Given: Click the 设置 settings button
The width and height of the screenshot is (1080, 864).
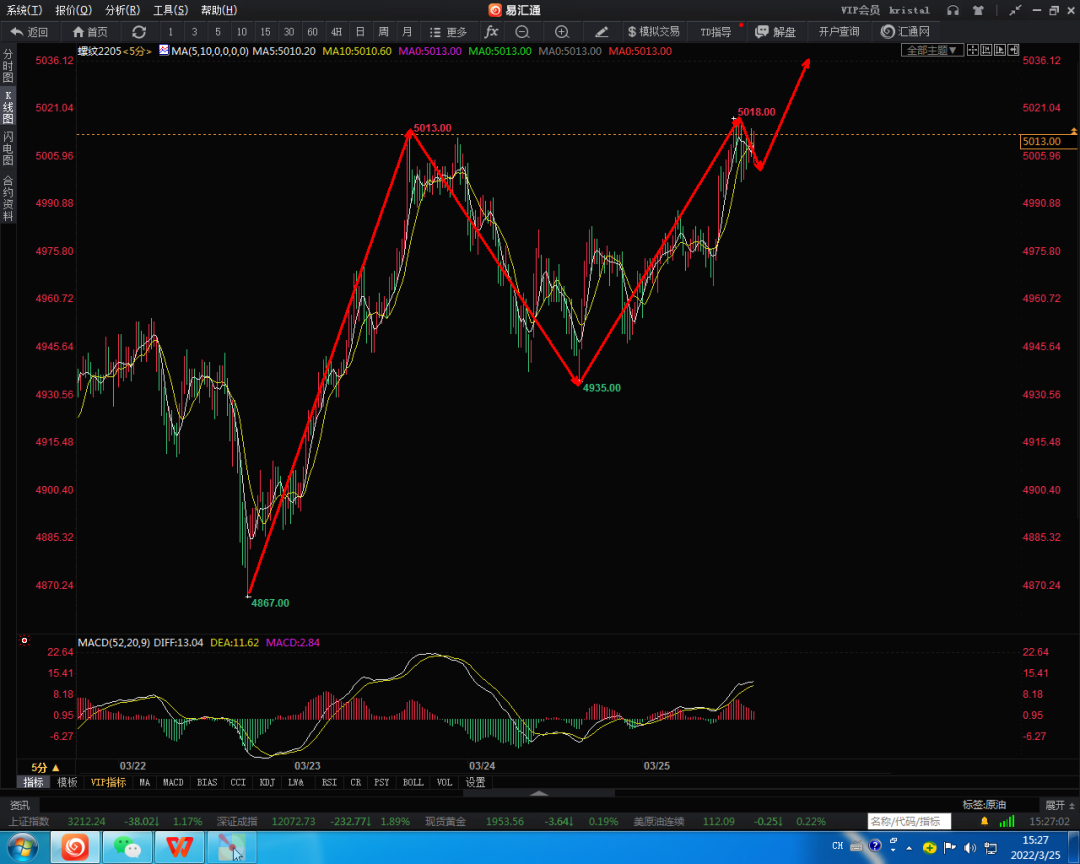Looking at the screenshot, I should 475,782.
